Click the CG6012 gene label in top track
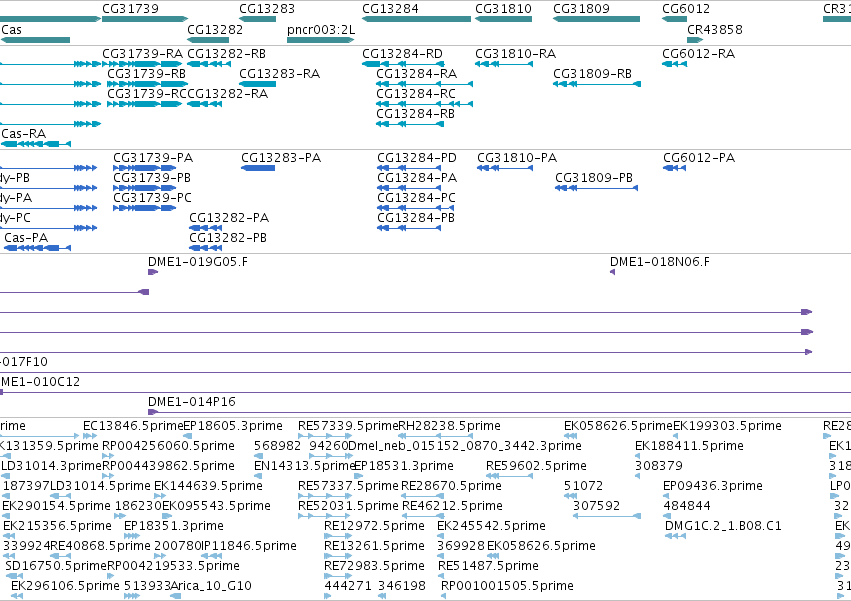 click(x=685, y=9)
